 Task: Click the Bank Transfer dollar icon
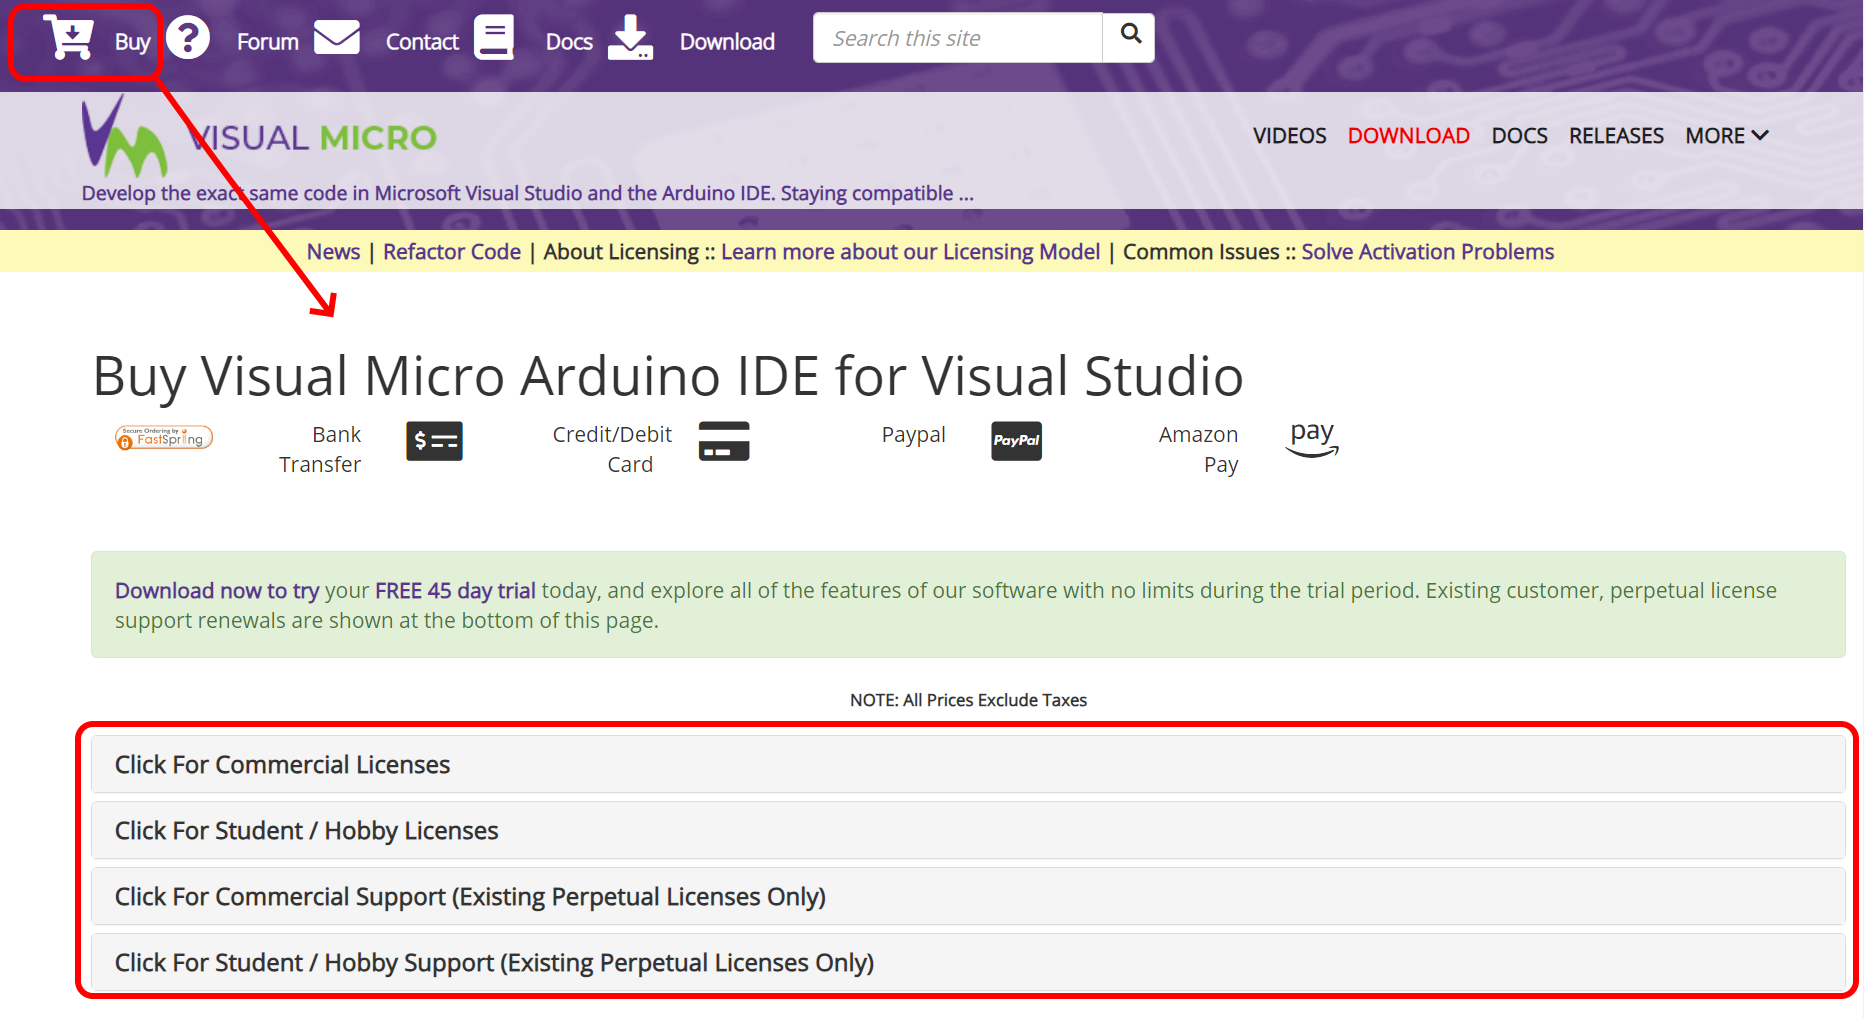(434, 441)
